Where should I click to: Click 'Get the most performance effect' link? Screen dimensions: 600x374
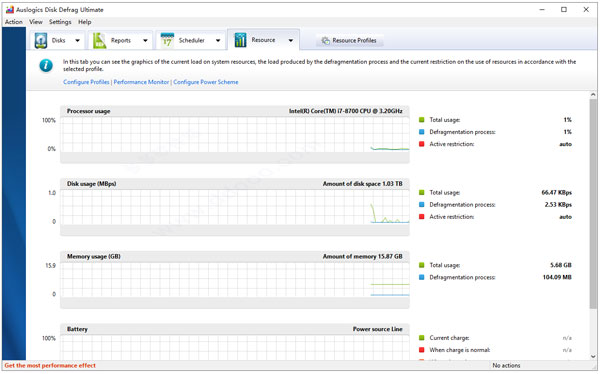[x=50, y=365]
